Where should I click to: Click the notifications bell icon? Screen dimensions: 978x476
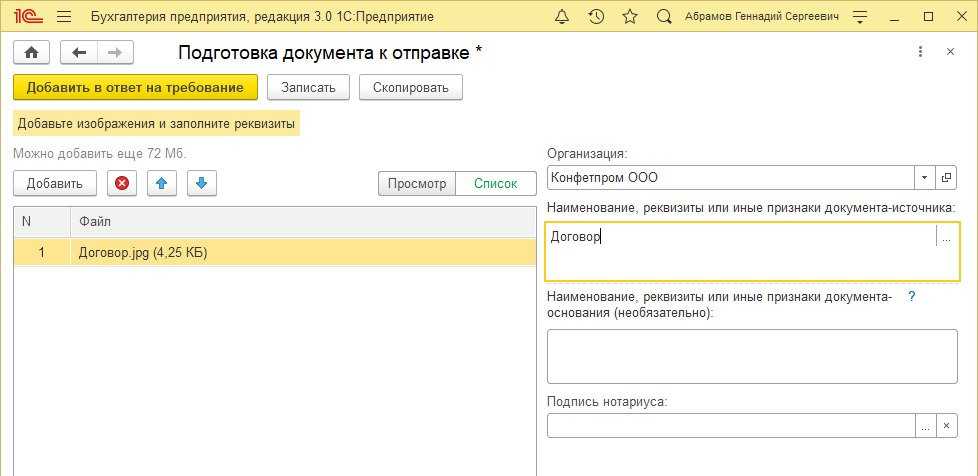562,17
